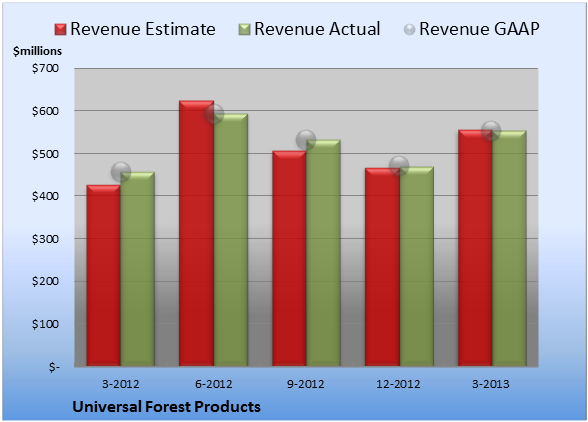The height and width of the screenshot is (422, 588).
Task: Click the 3-2012 quarter label
Action: tap(120, 384)
